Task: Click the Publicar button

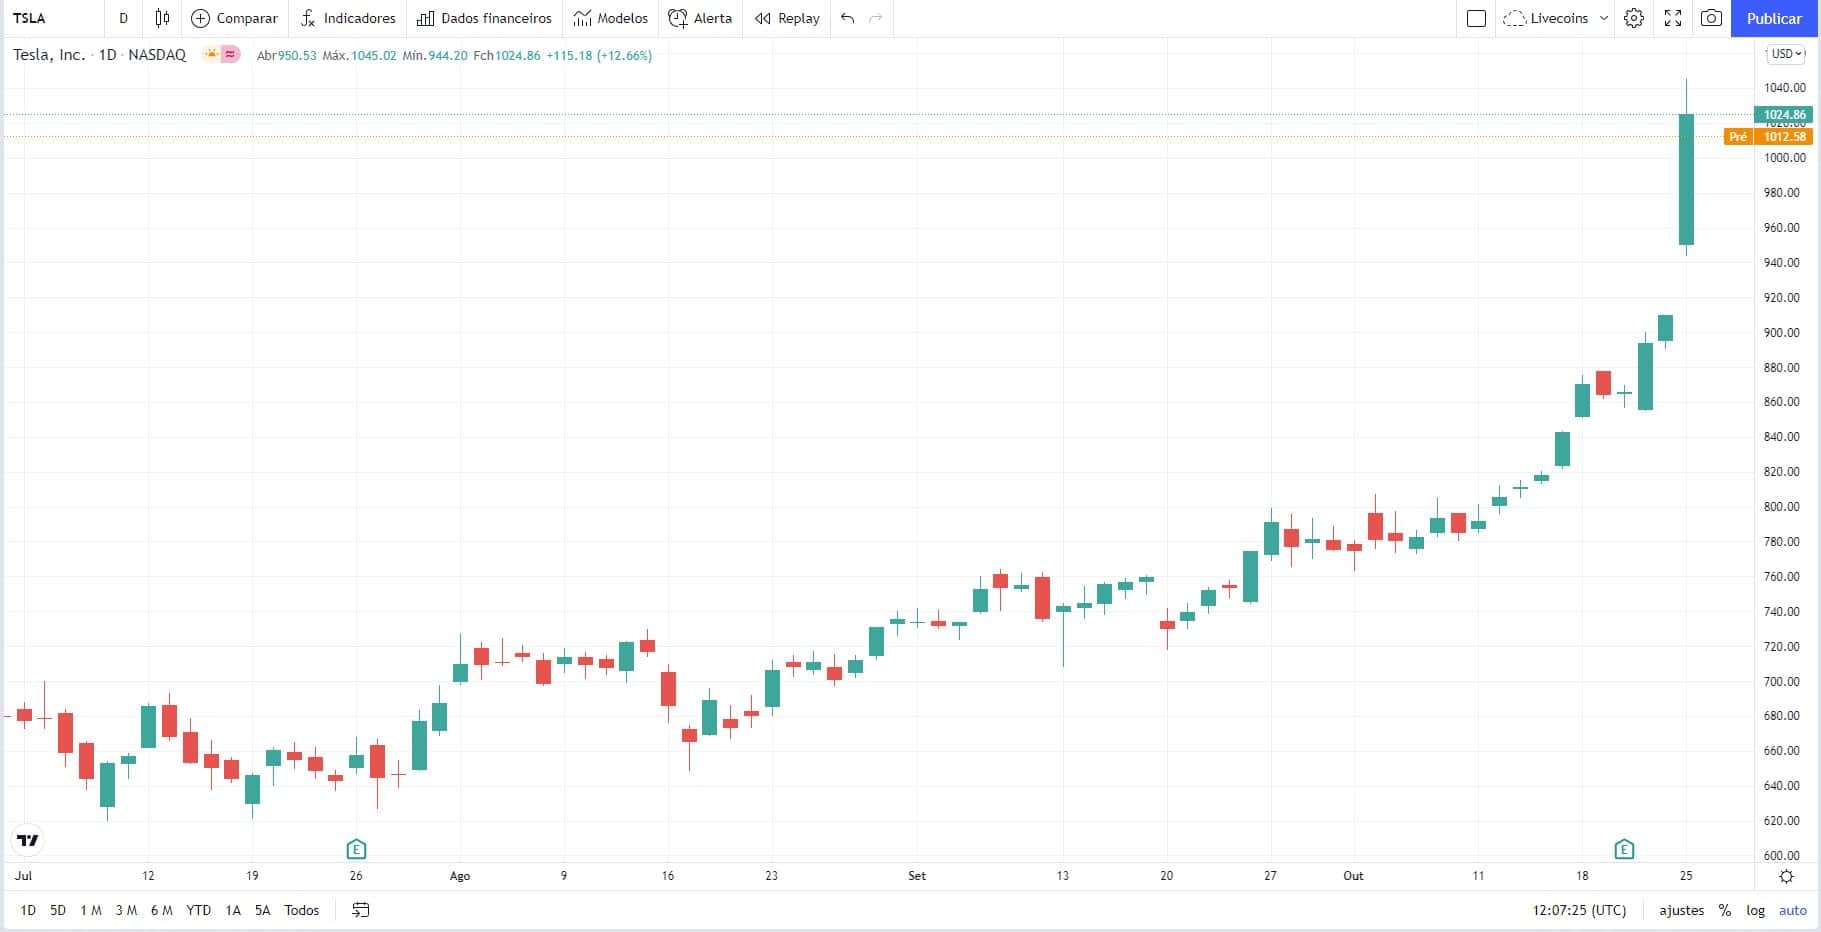Action: 1774,18
